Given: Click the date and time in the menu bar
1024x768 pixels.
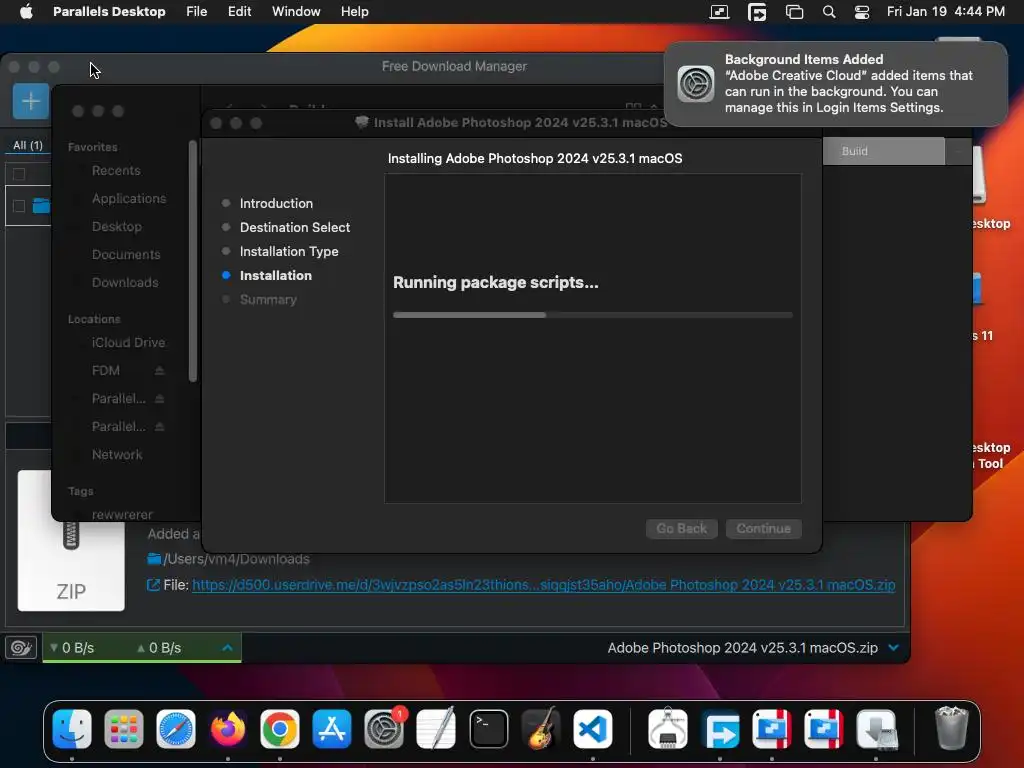Looking at the screenshot, I should coord(946,11).
